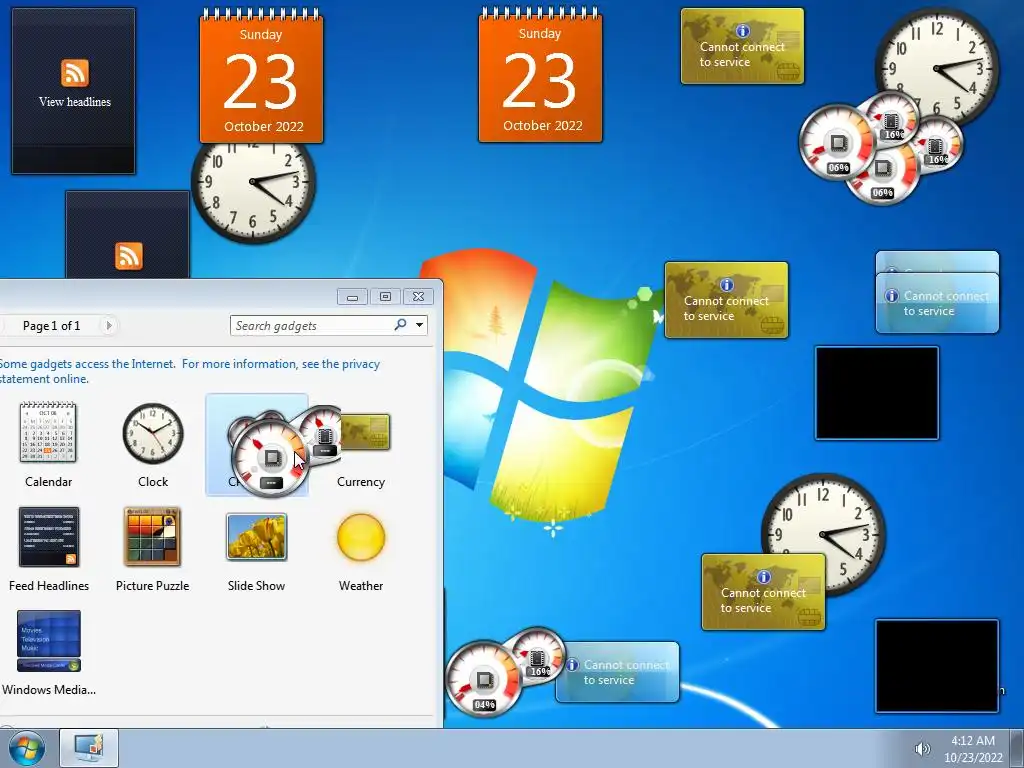This screenshot has height=768, width=1024.
Task: Click the volume speaker tray icon
Action: (922, 749)
